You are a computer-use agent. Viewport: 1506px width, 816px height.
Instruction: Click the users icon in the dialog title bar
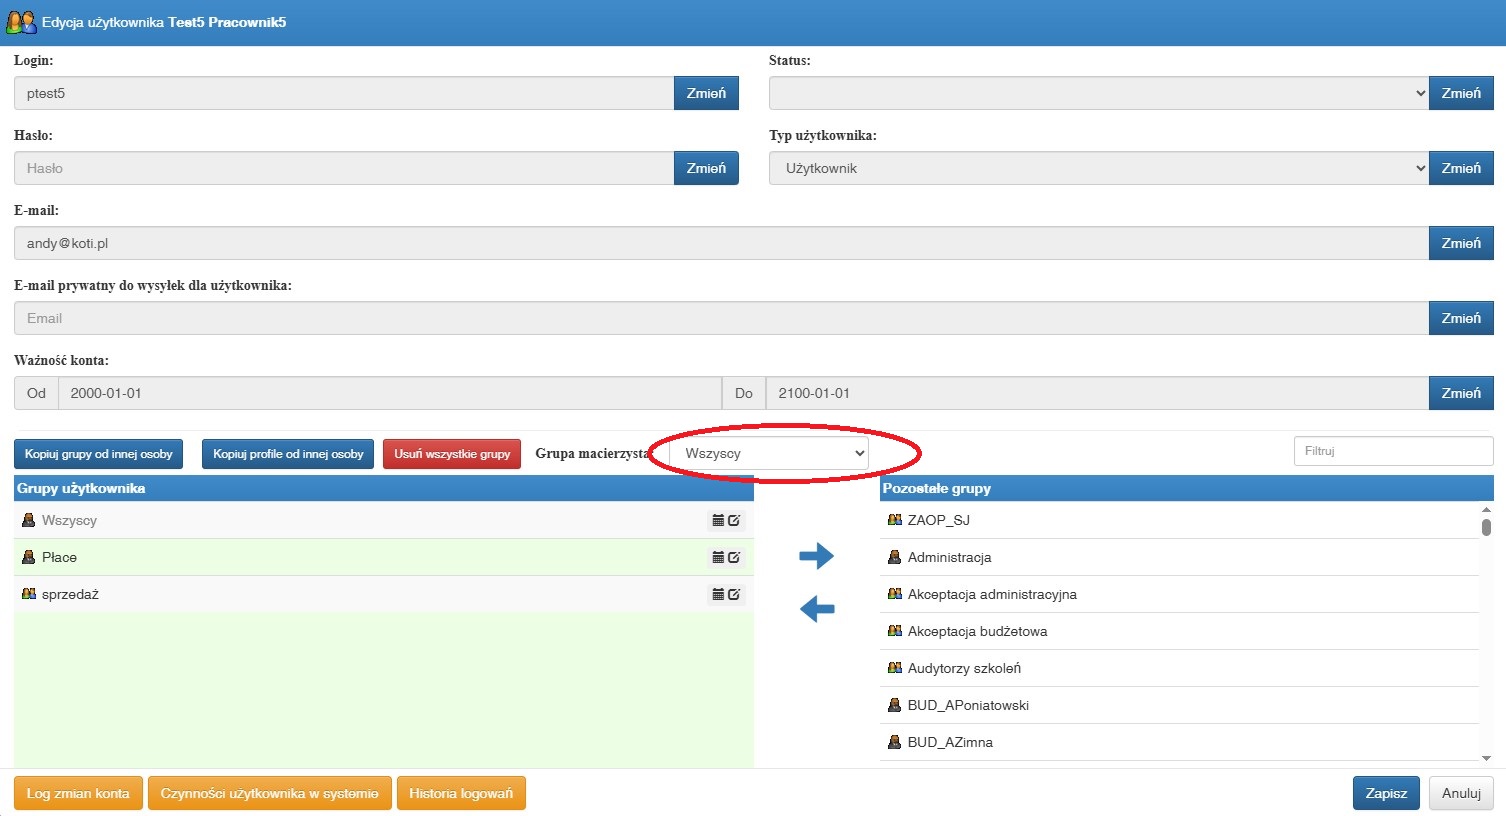tap(21, 22)
